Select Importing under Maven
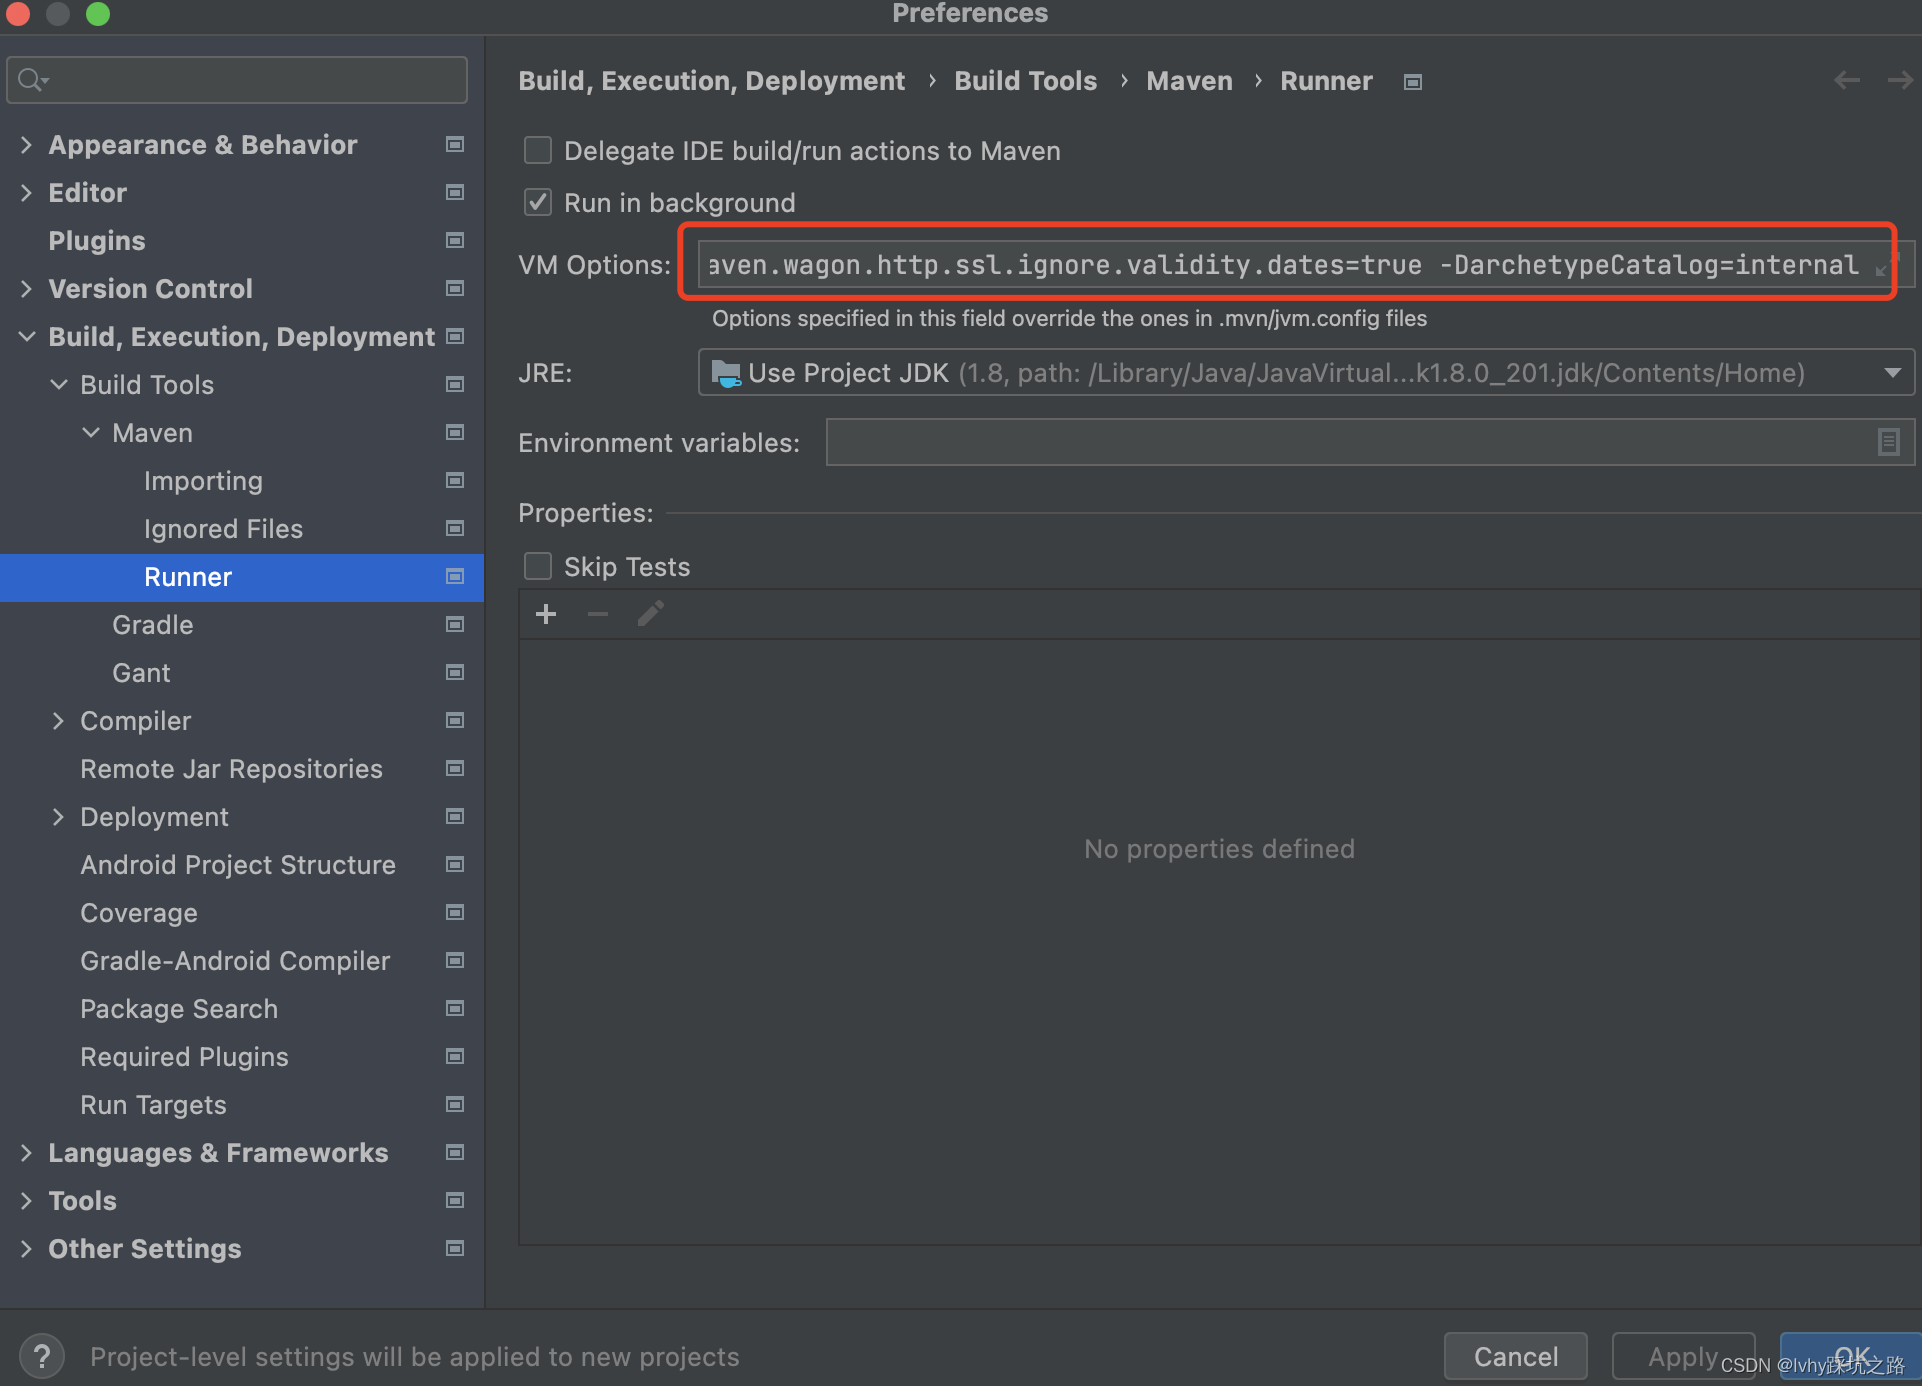1922x1386 pixels. 203,481
